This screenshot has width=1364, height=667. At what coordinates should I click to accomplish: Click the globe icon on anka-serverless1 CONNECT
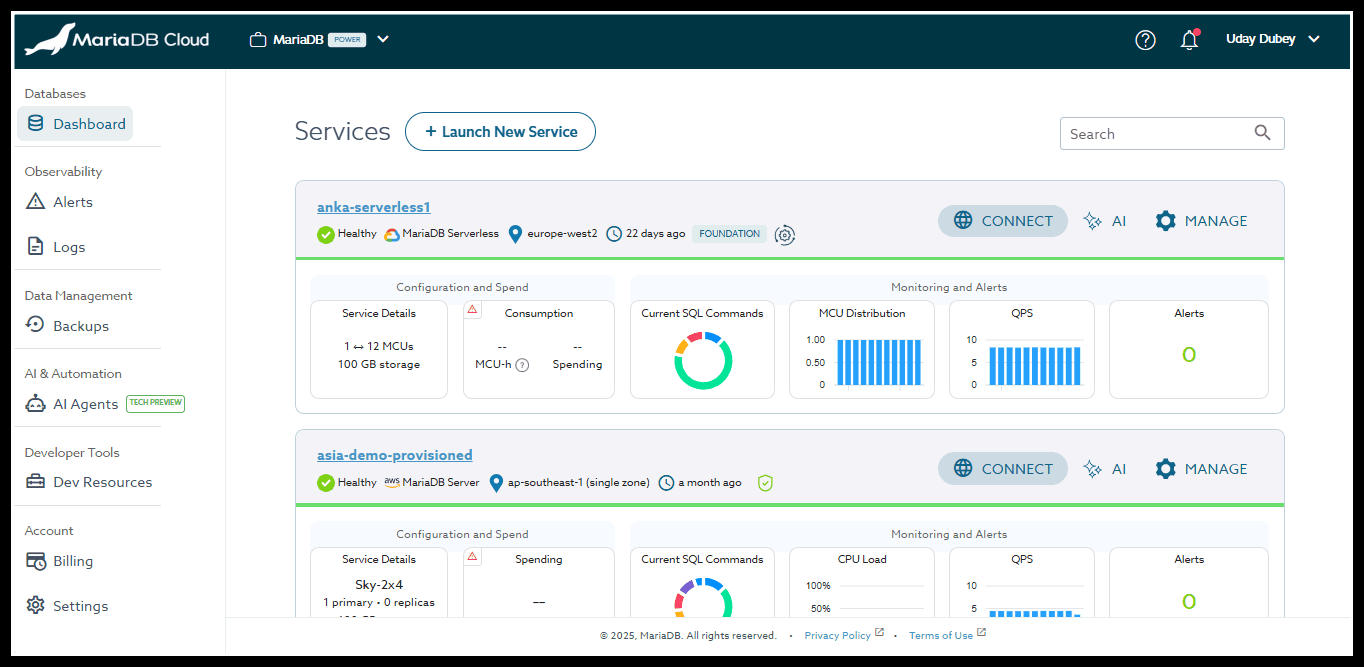tap(963, 220)
